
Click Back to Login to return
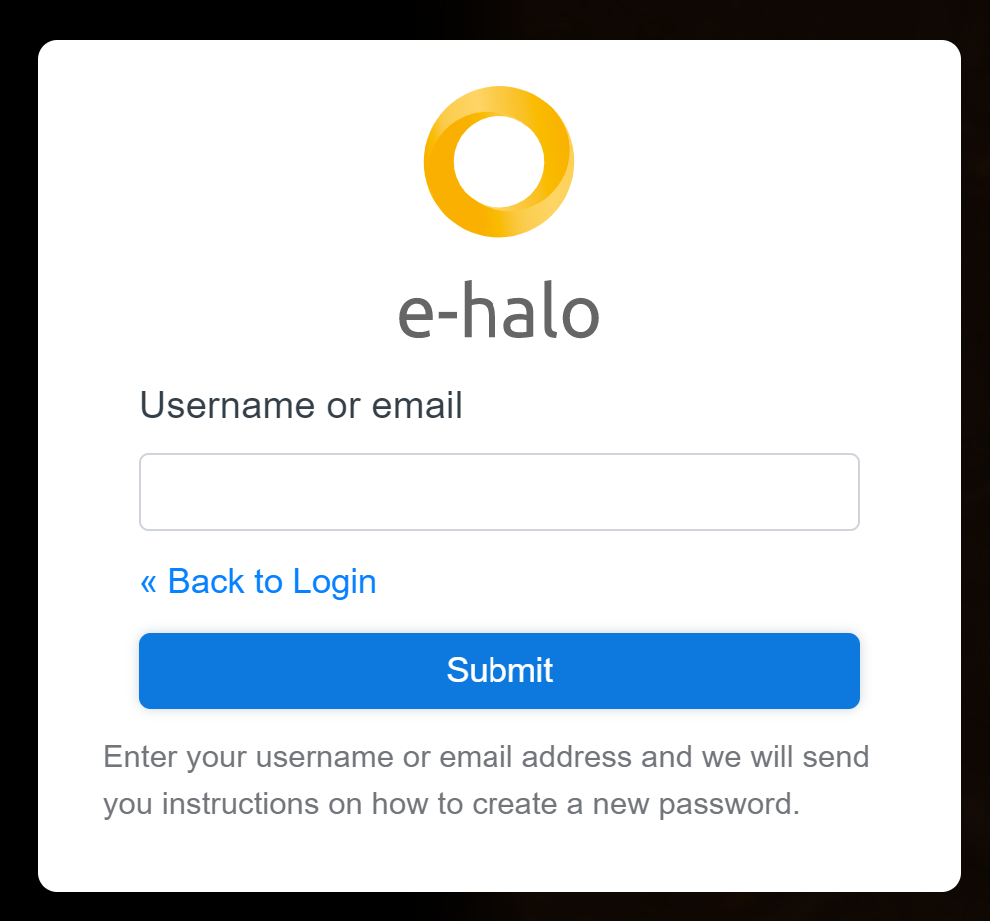258,581
